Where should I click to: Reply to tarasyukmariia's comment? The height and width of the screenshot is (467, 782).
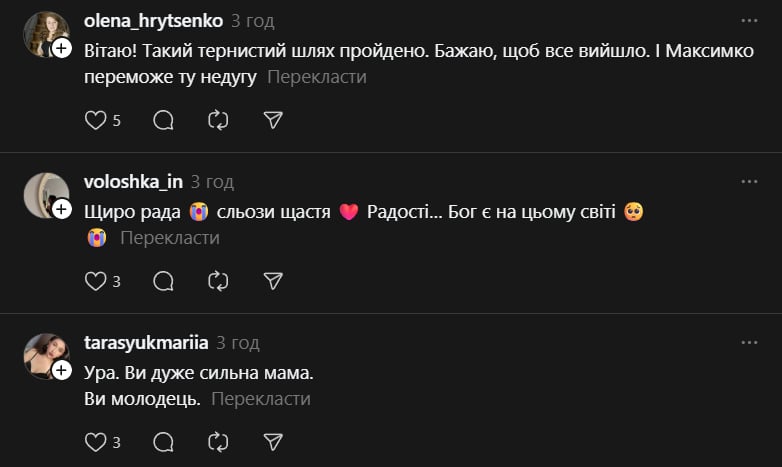(x=163, y=442)
